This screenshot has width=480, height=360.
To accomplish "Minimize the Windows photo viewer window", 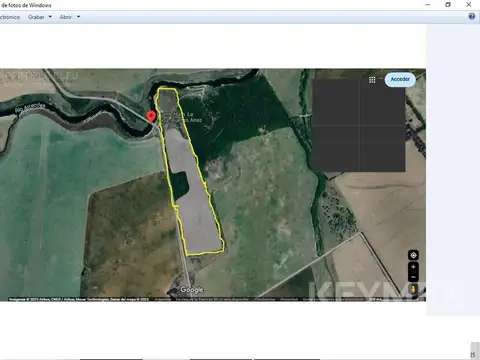I will pos(428,5).
